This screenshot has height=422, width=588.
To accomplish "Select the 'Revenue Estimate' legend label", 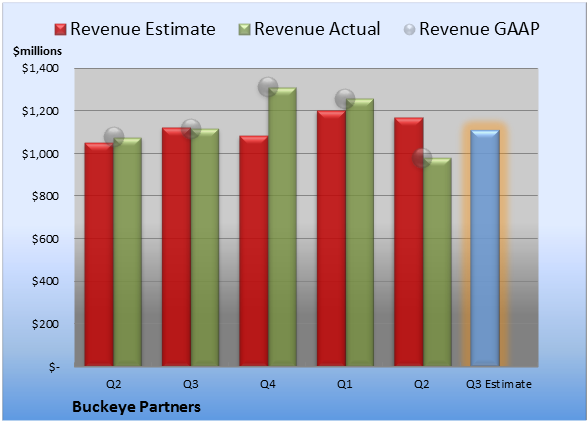I will point(143,29).
